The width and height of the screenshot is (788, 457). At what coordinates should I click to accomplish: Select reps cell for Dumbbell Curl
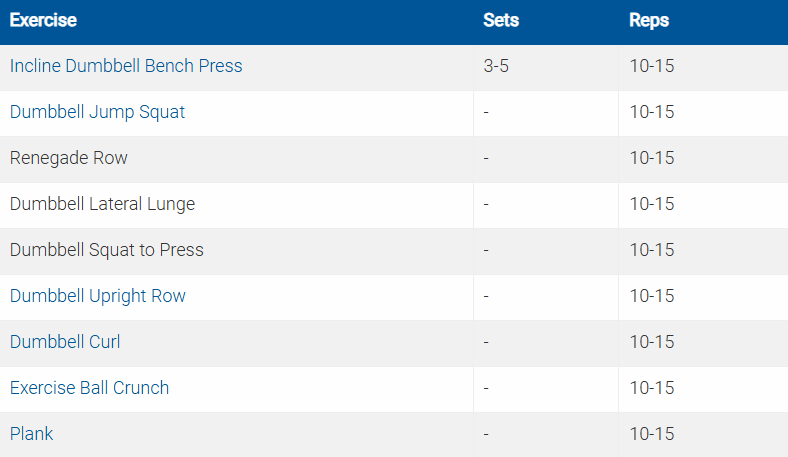[x=652, y=342]
